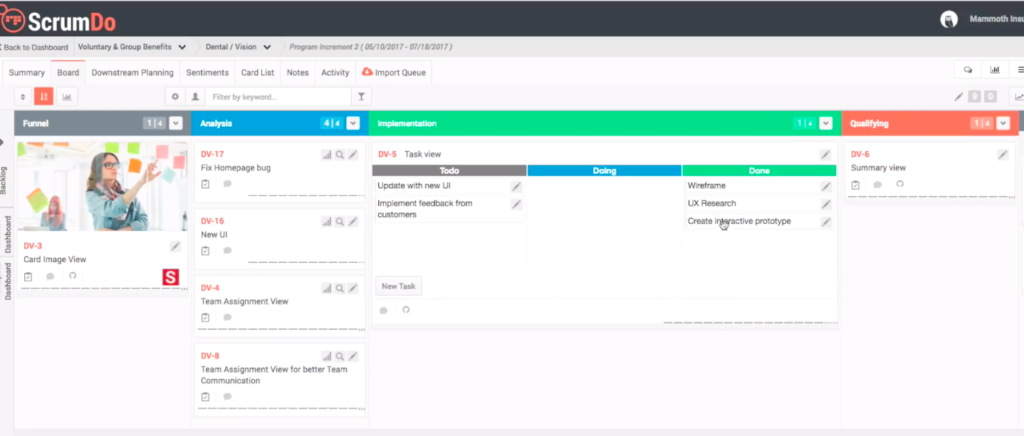Click the person assignee filter icon
The width and height of the screenshot is (1024, 436).
(194, 97)
